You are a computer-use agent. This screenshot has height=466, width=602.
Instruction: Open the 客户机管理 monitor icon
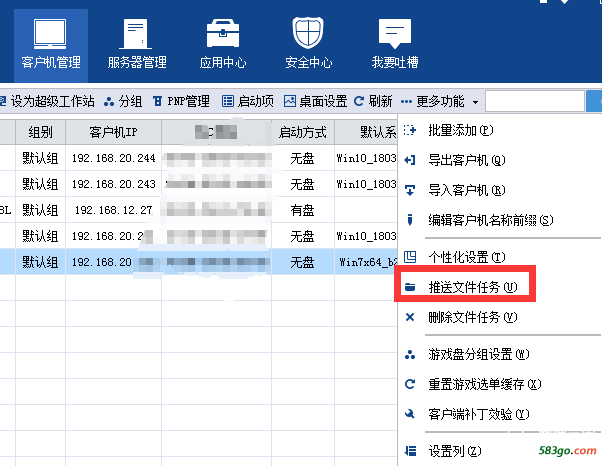[x=50, y=34]
